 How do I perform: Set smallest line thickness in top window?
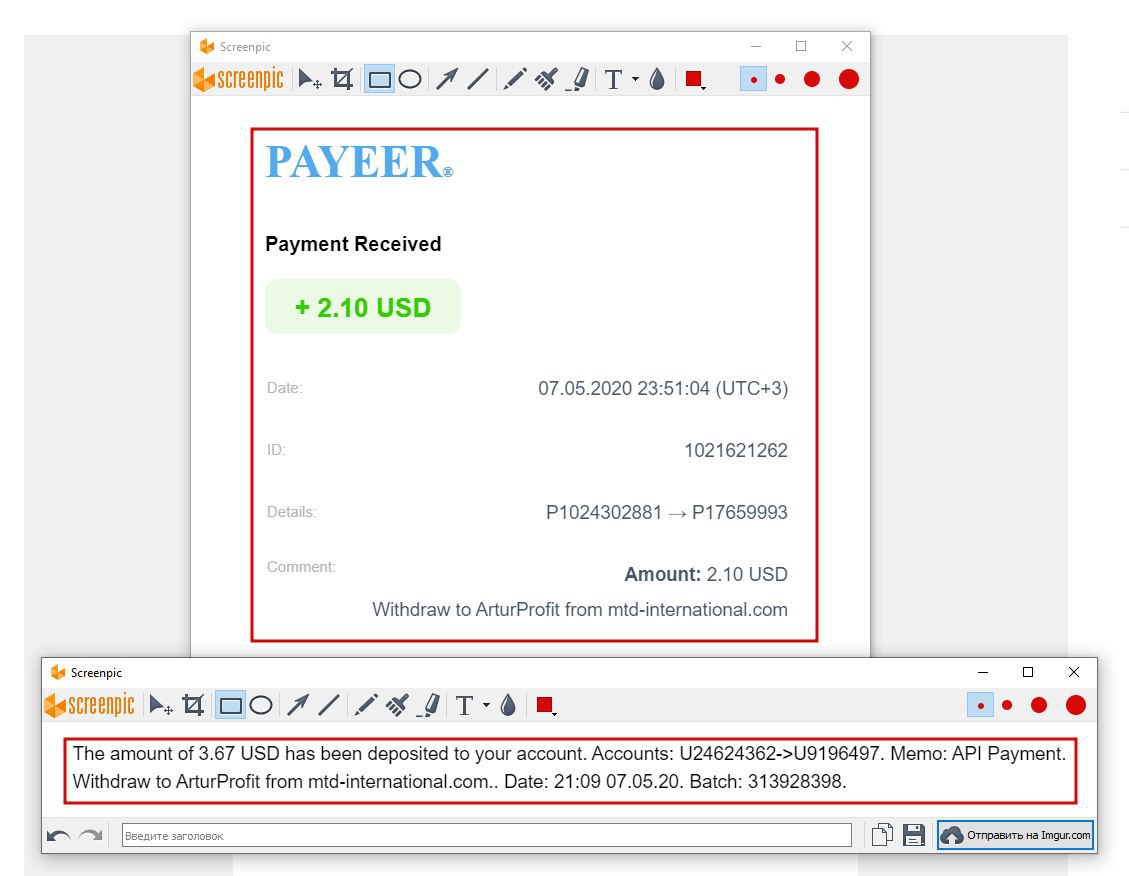coord(753,79)
